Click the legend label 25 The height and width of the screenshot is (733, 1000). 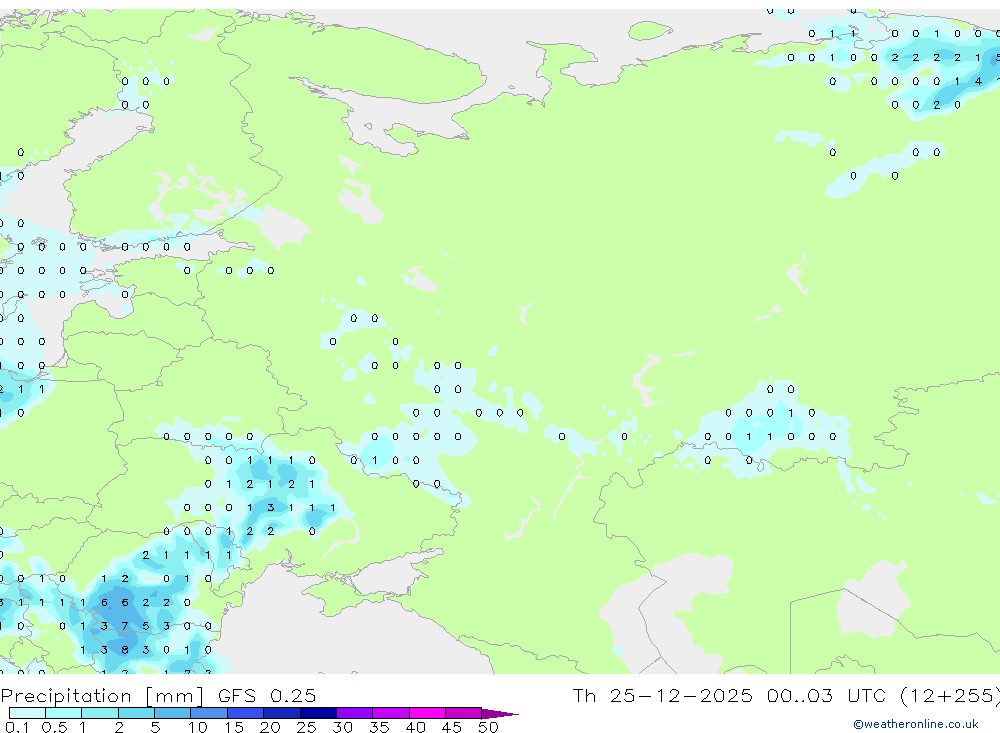pos(306,727)
